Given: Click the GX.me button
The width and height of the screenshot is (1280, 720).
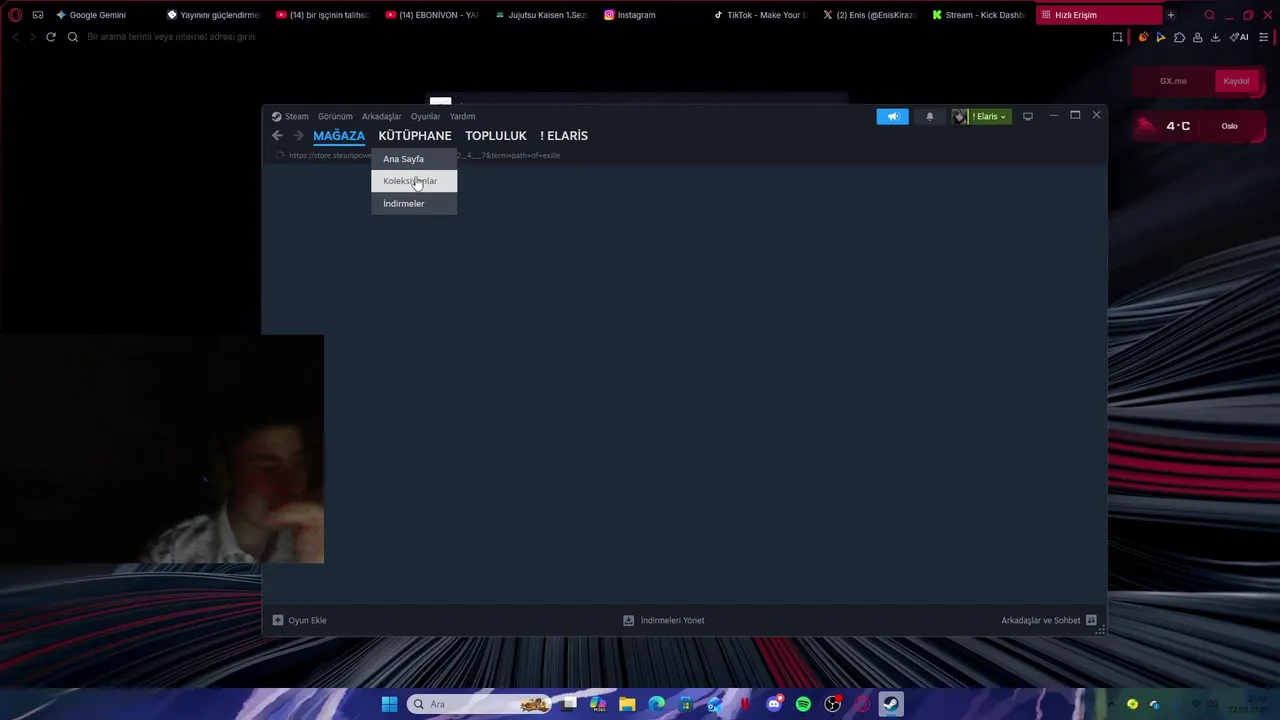Looking at the screenshot, I should (x=1173, y=81).
